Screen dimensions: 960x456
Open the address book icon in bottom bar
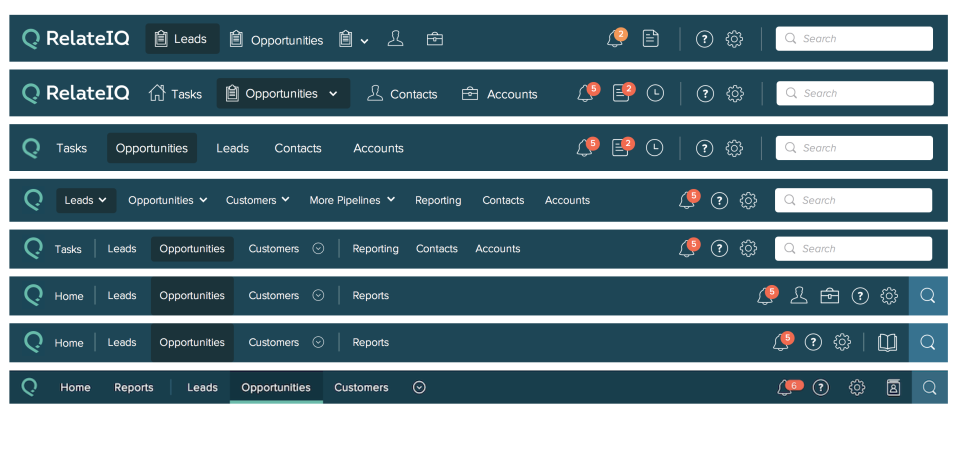click(x=893, y=387)
